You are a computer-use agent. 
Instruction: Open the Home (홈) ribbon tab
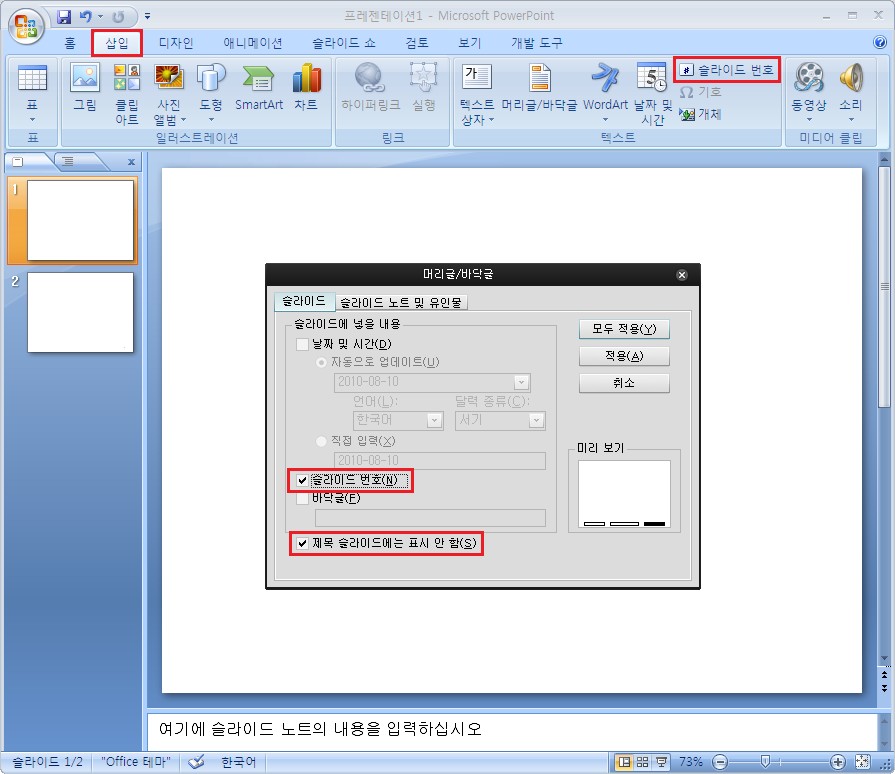70,43
